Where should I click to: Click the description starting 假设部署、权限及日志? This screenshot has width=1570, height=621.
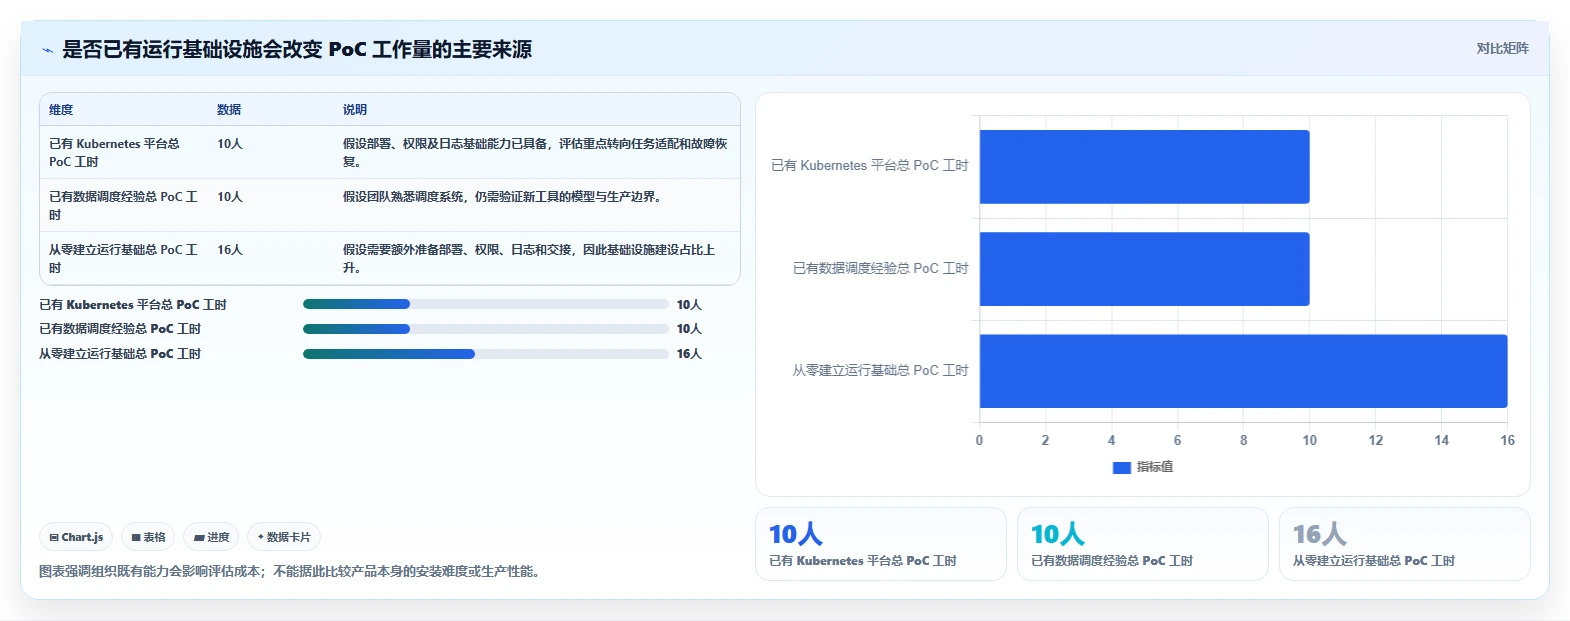[535, 152]
